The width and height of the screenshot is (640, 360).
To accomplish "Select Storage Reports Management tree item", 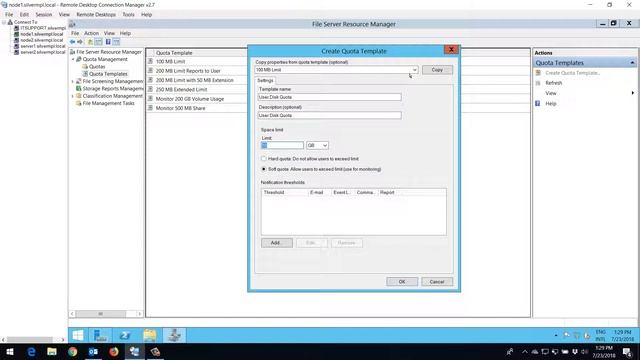I will (x=113, y=89).
